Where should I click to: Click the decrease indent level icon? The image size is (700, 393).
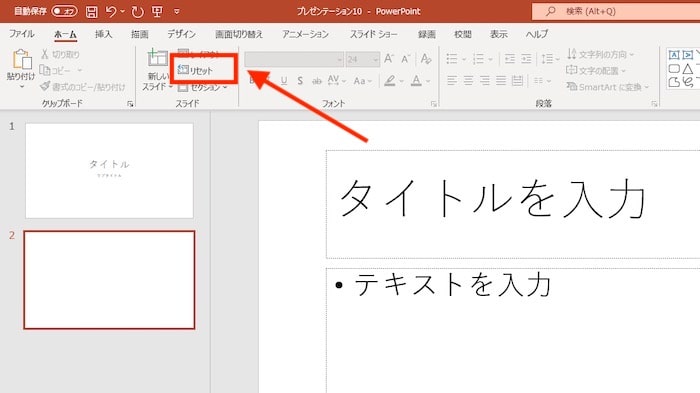pos(510,59)
